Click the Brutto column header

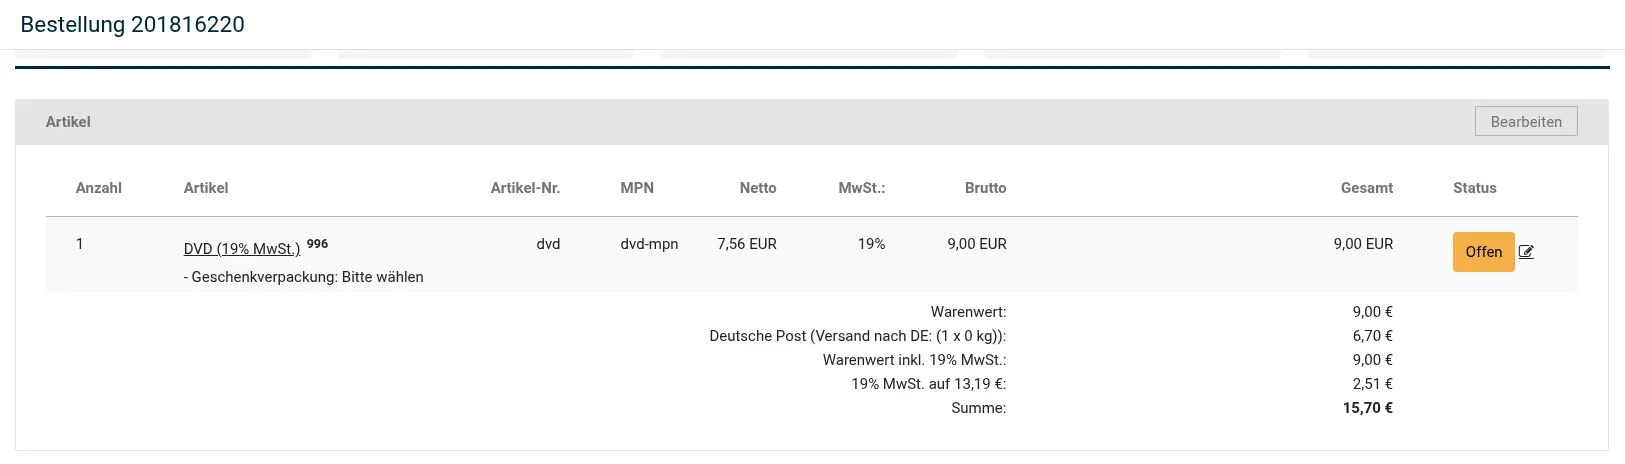pos(986,188)
